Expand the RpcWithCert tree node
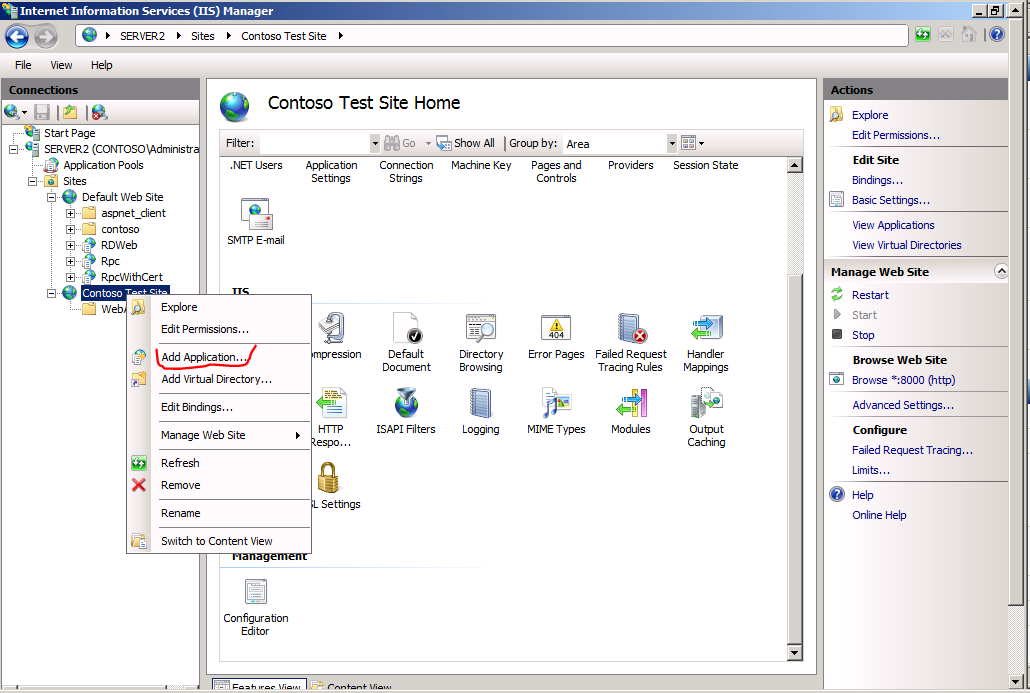 [x=70, y=277]
